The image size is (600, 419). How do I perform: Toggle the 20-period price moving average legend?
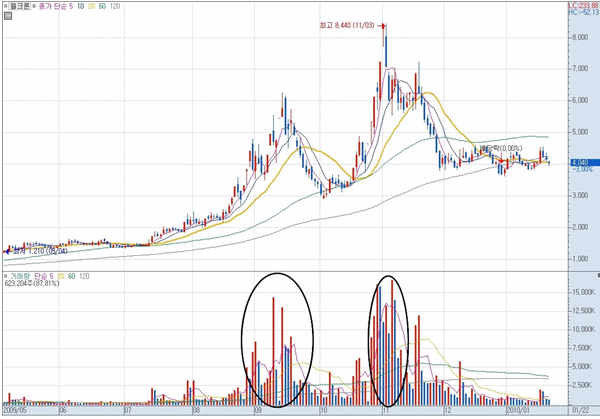point(90,5)
